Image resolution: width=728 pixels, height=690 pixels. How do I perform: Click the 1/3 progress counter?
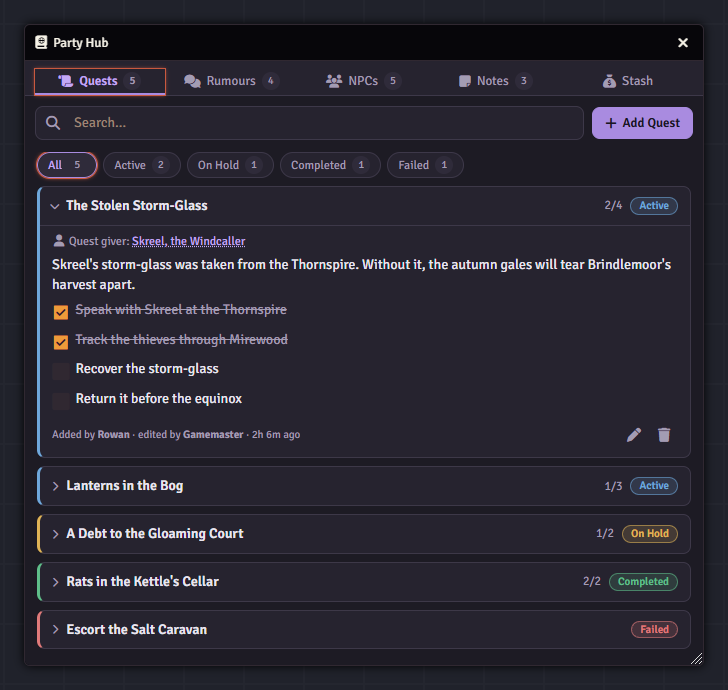point(613,486)
